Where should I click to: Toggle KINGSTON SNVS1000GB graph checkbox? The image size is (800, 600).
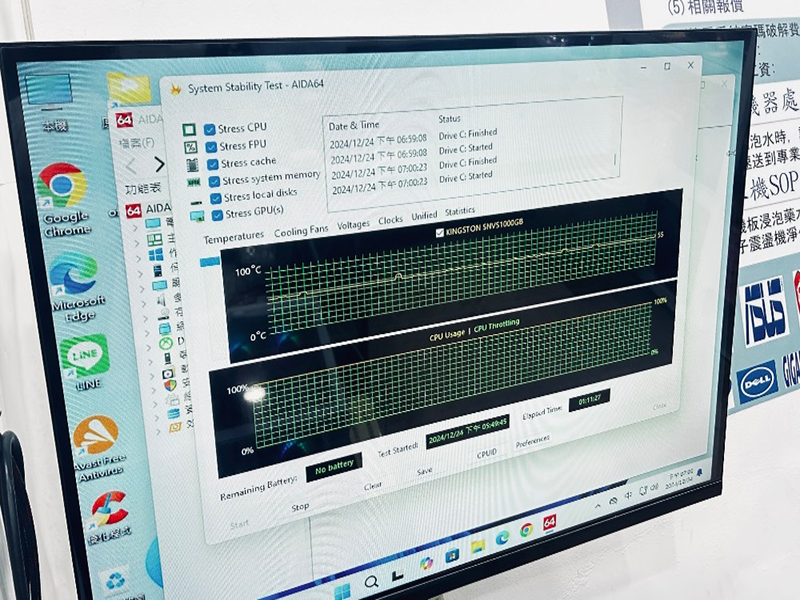click(439, 233)
